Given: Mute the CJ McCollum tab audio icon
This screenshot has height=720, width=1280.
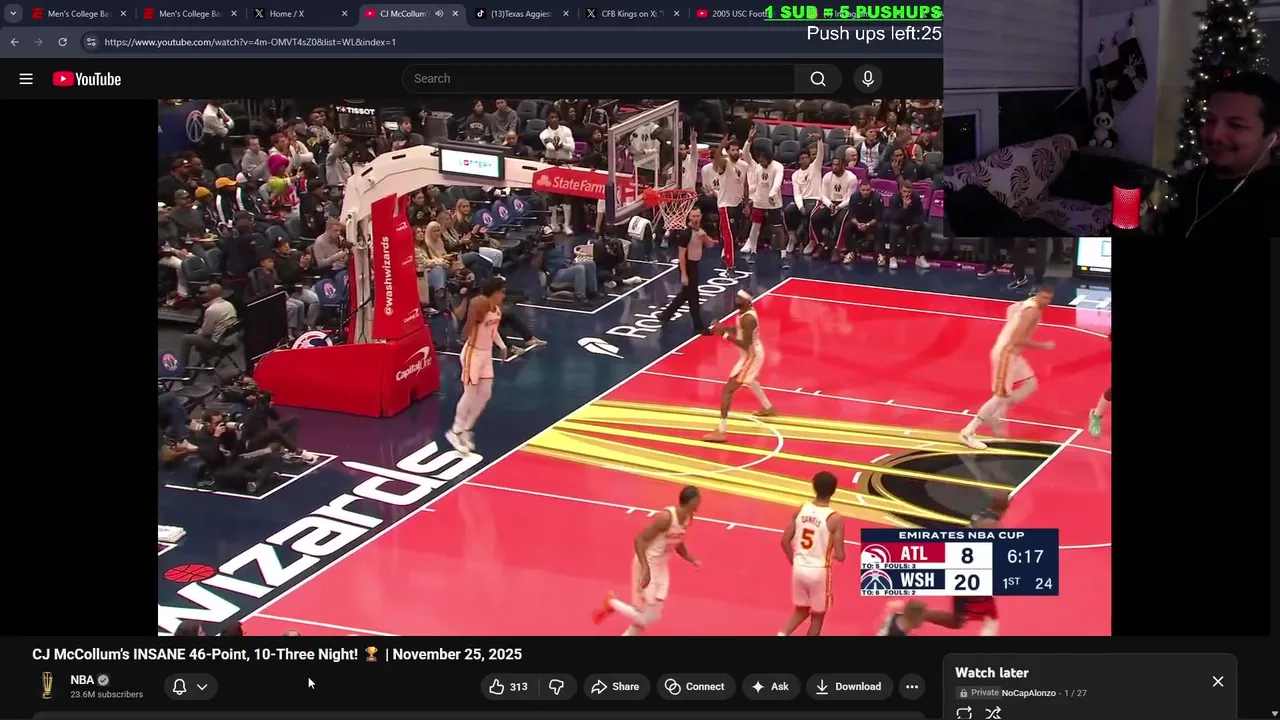Looking at the screenshot, I should [x=439, y=14].
